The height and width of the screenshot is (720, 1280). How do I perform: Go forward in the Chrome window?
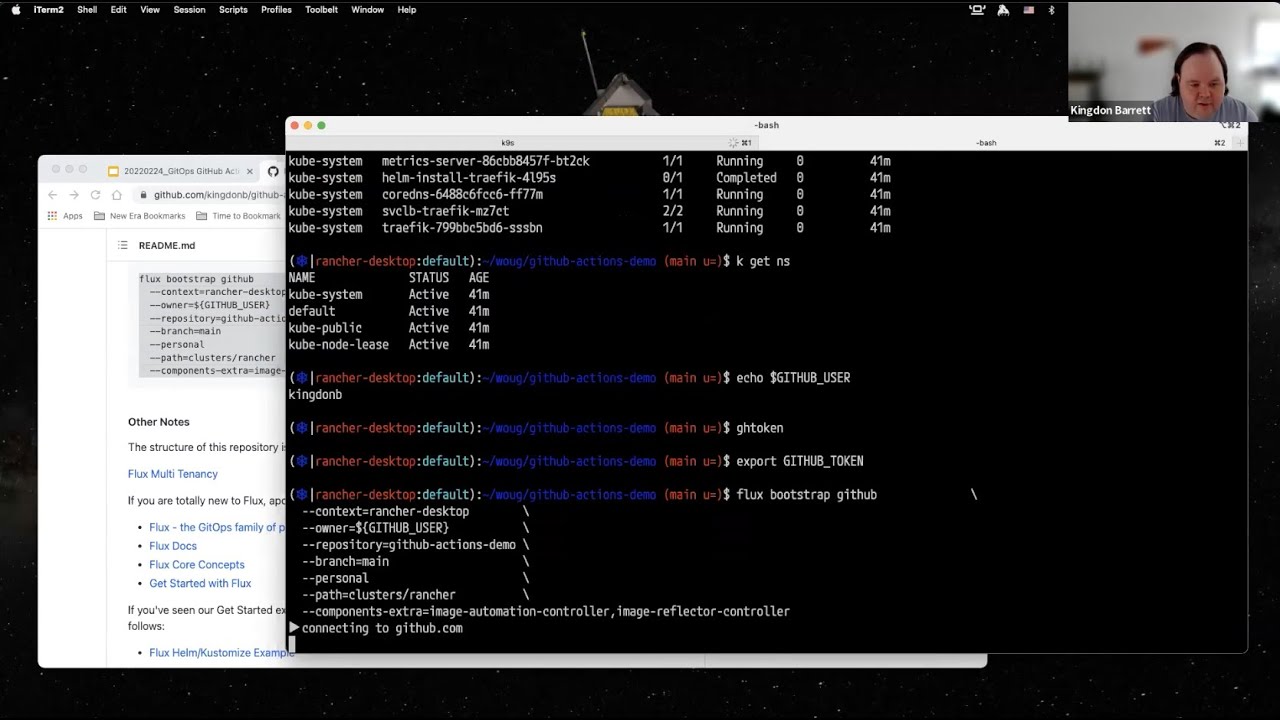pyautogui.click(x=73, y=195)
